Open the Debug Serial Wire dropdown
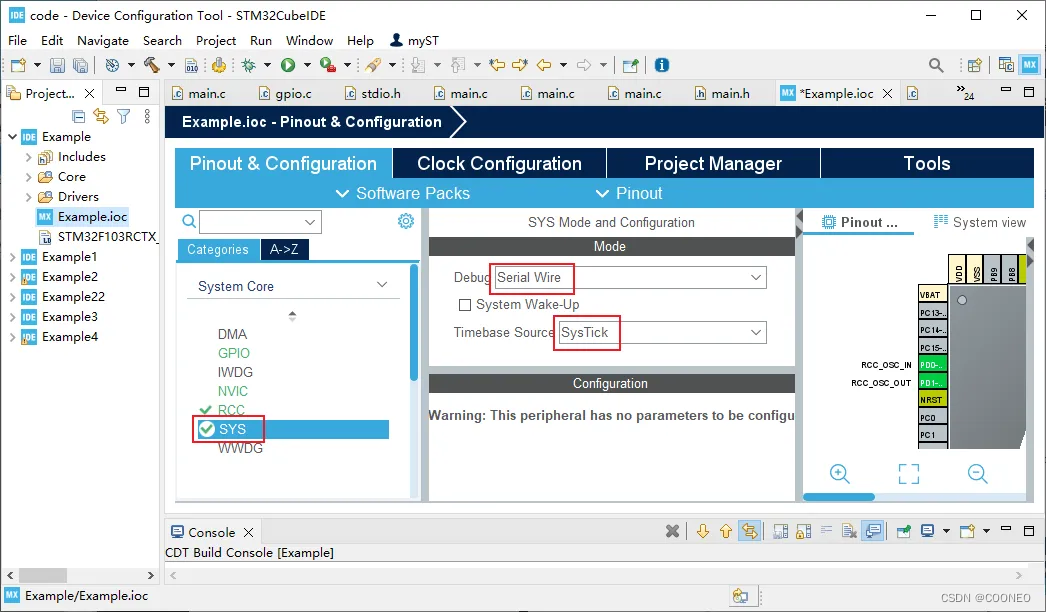1046x612 pixels. pos(755,277)
